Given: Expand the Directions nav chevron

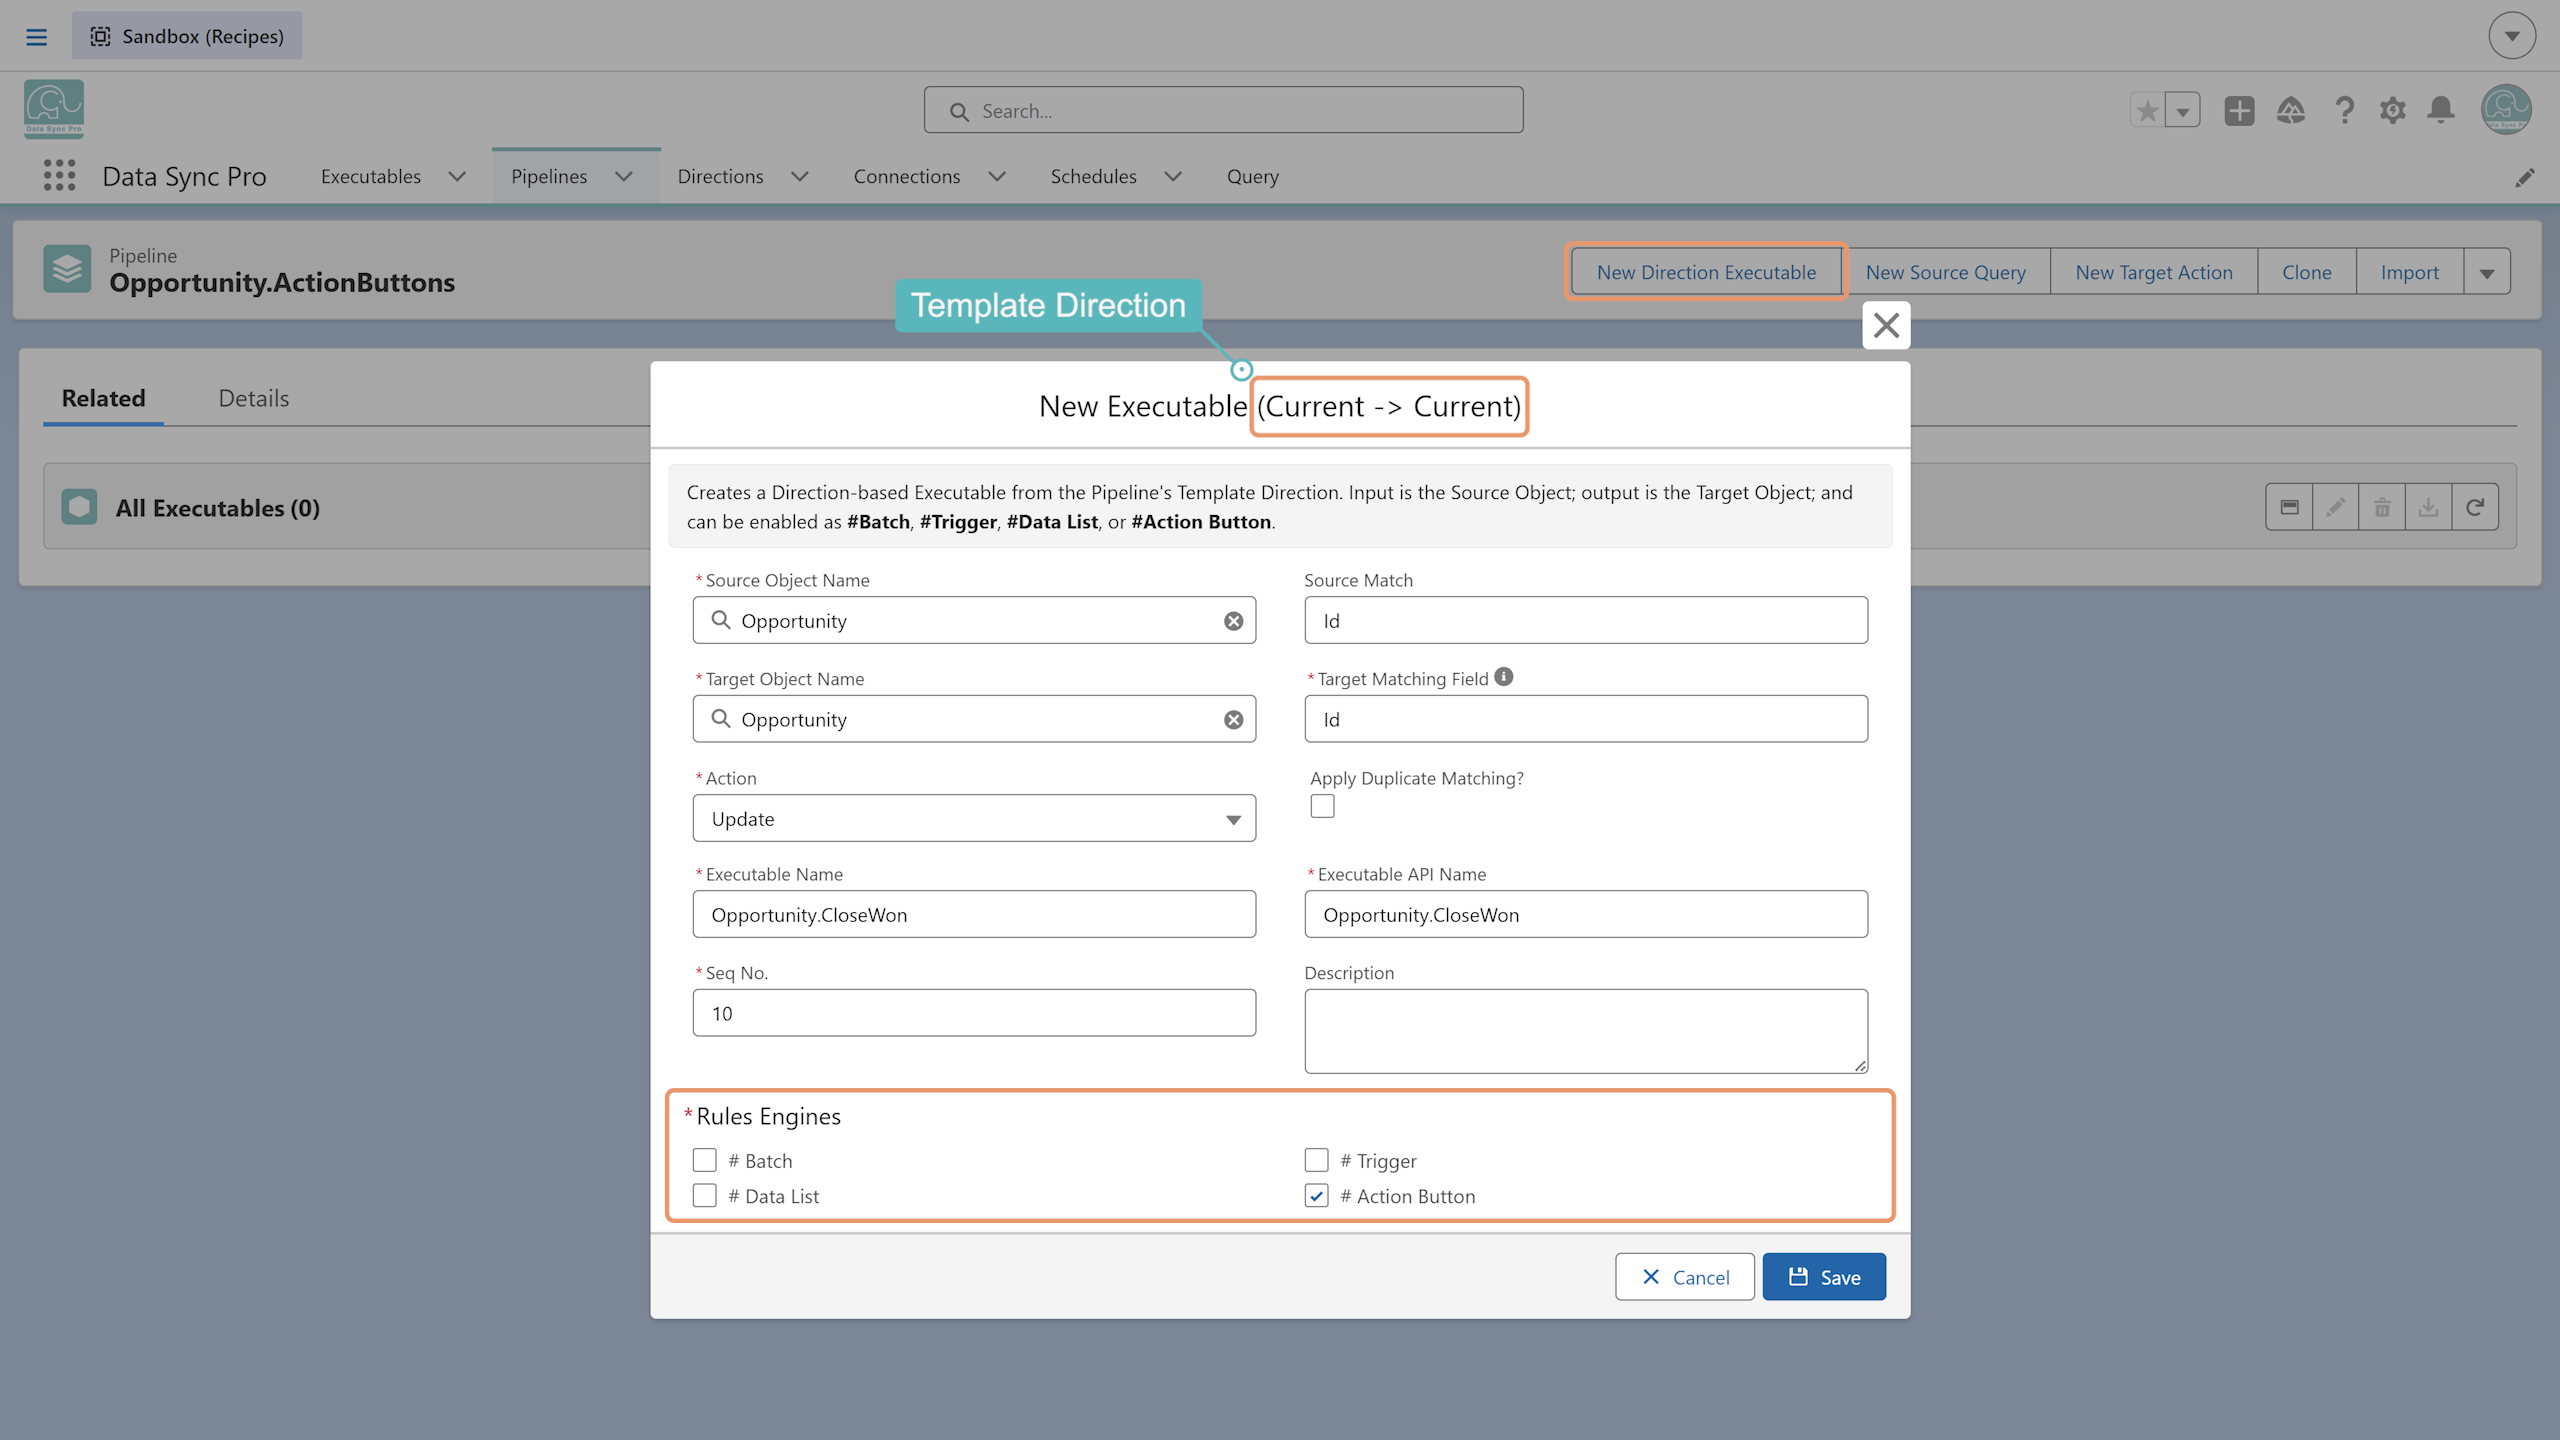Looking at the screenshot, I should (x=800, y=177).
